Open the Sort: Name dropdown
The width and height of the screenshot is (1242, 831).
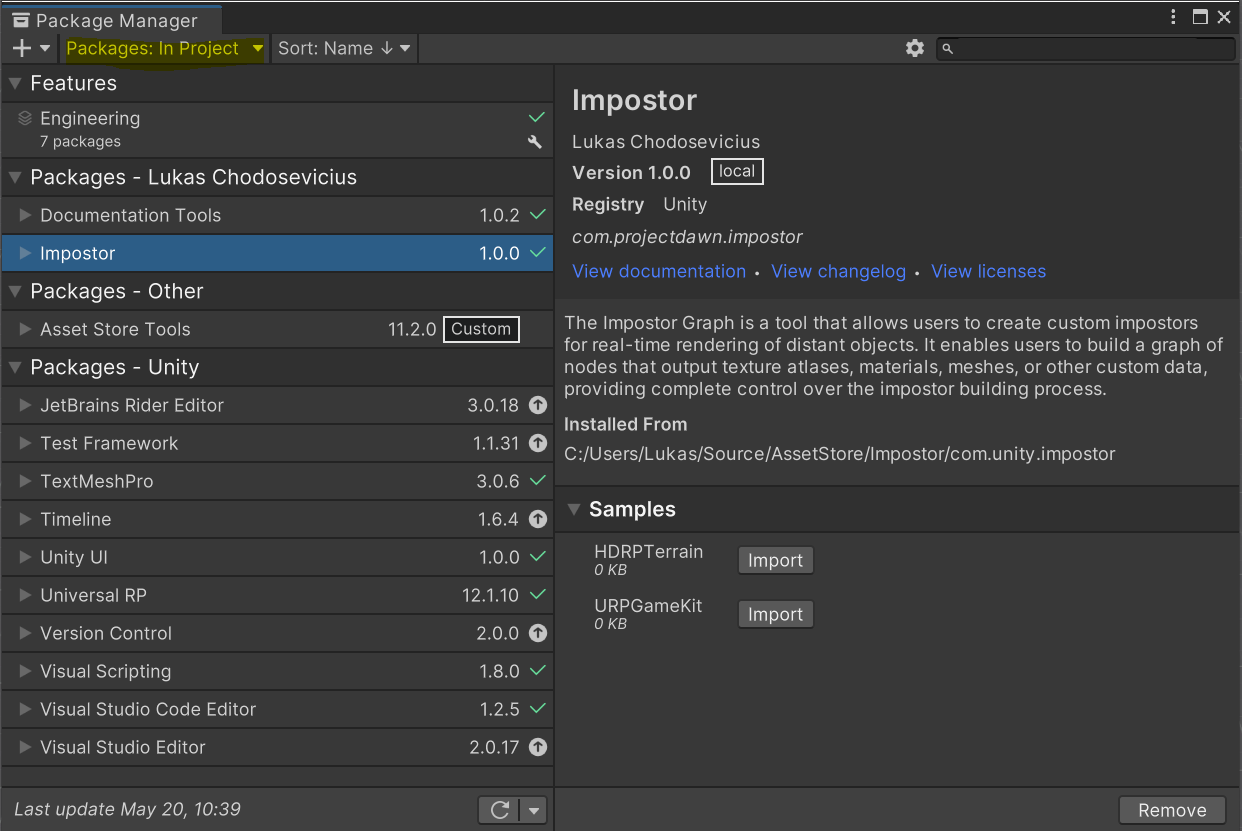[x=344, y=48]
